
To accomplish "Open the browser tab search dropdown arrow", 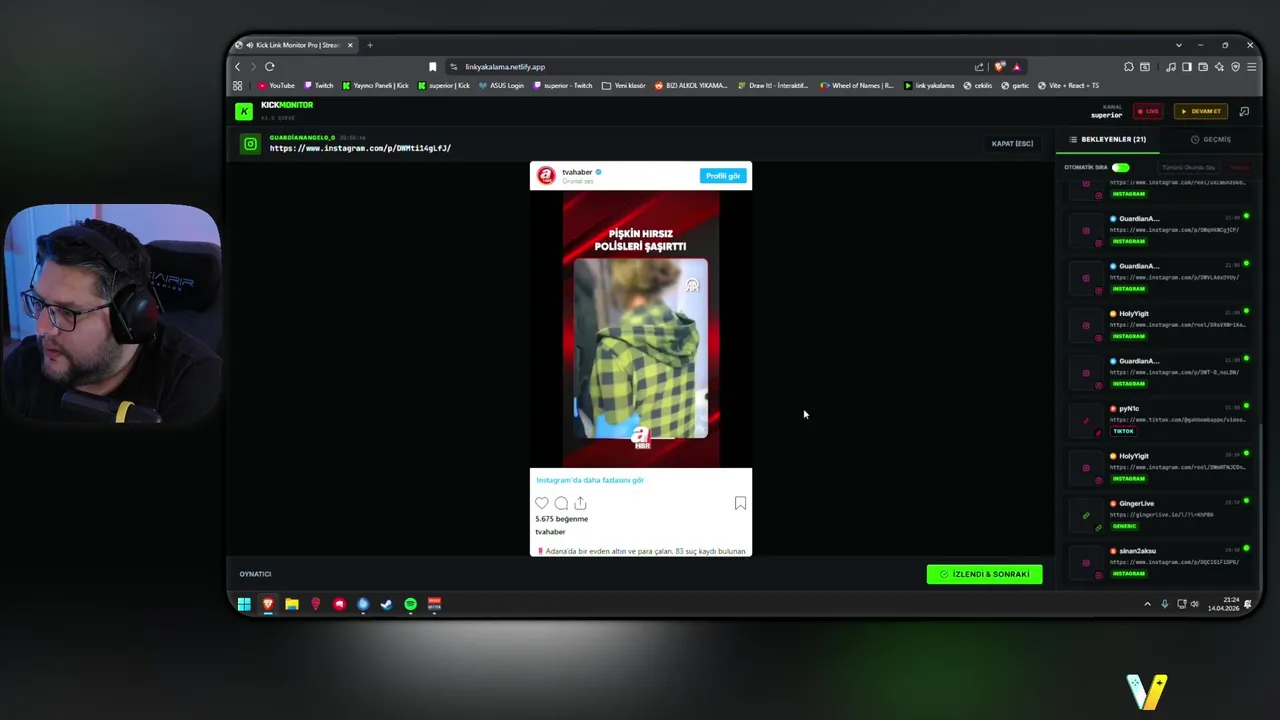I will pos(1179,45).
